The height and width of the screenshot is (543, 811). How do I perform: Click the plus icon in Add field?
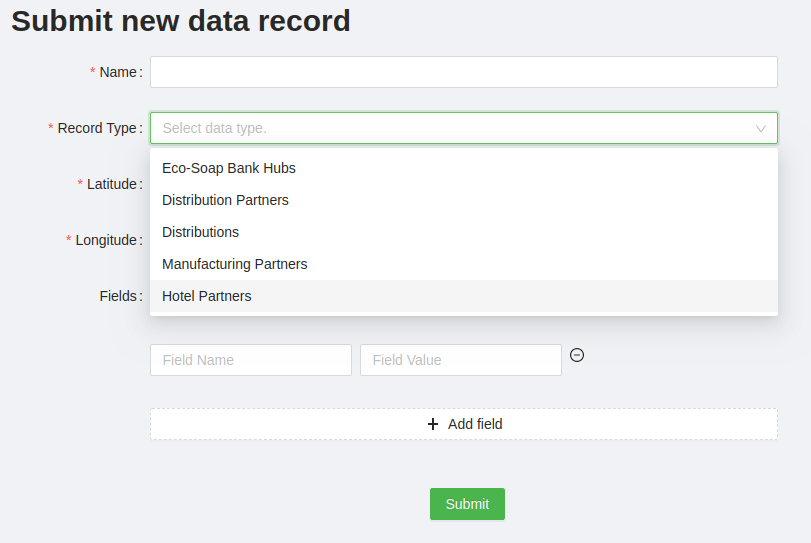click(433, 424)
